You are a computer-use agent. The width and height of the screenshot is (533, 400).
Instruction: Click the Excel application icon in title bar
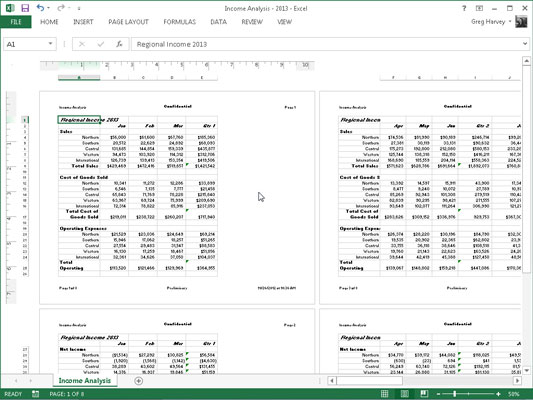coord(10,8)
